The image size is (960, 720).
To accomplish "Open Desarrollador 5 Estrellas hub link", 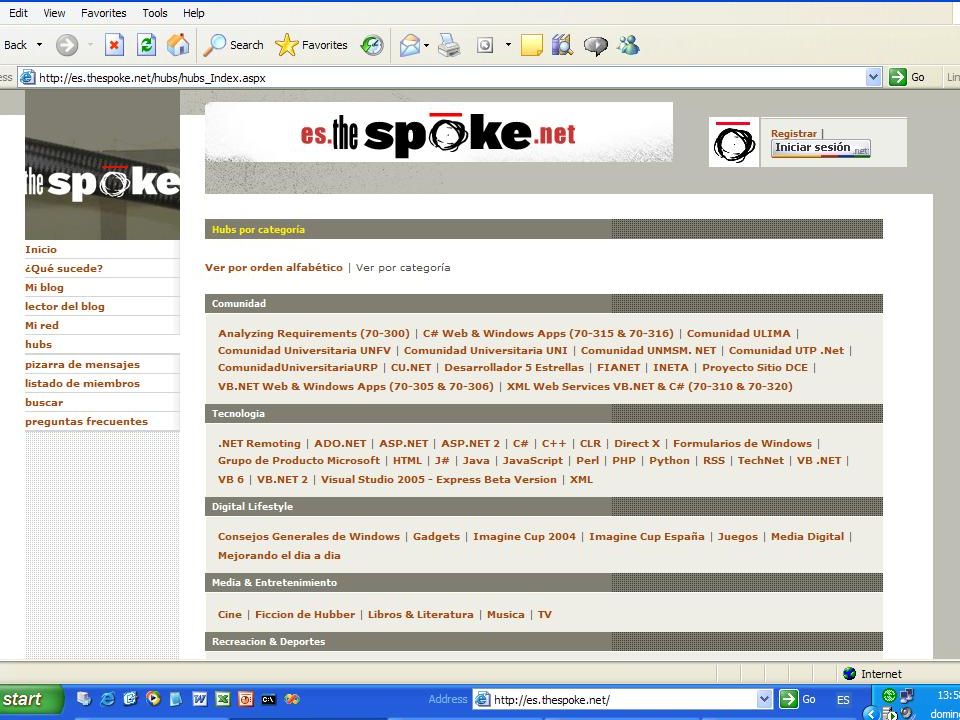I will (x=514, y=367).
